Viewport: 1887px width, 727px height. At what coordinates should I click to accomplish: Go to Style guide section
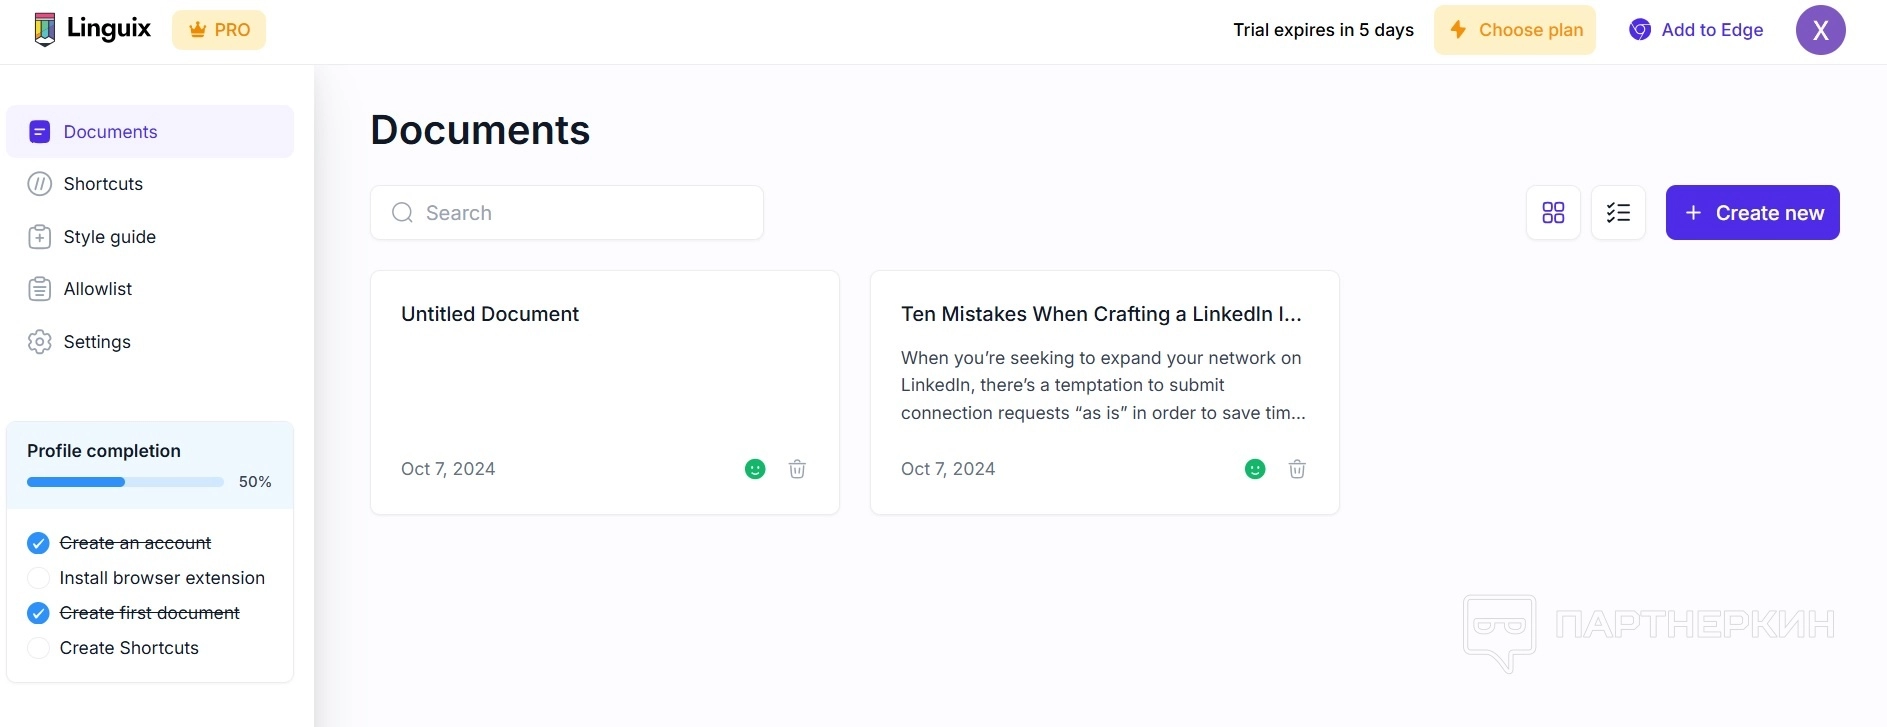click(109, 237)
